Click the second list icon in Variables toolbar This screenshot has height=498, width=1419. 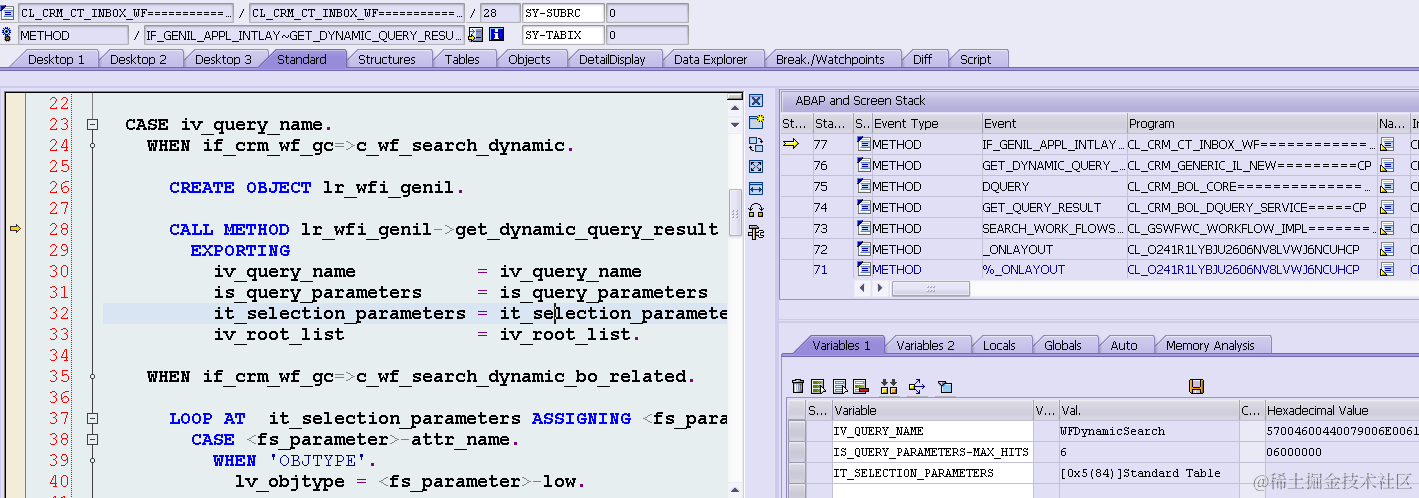(x=839, y=386)
